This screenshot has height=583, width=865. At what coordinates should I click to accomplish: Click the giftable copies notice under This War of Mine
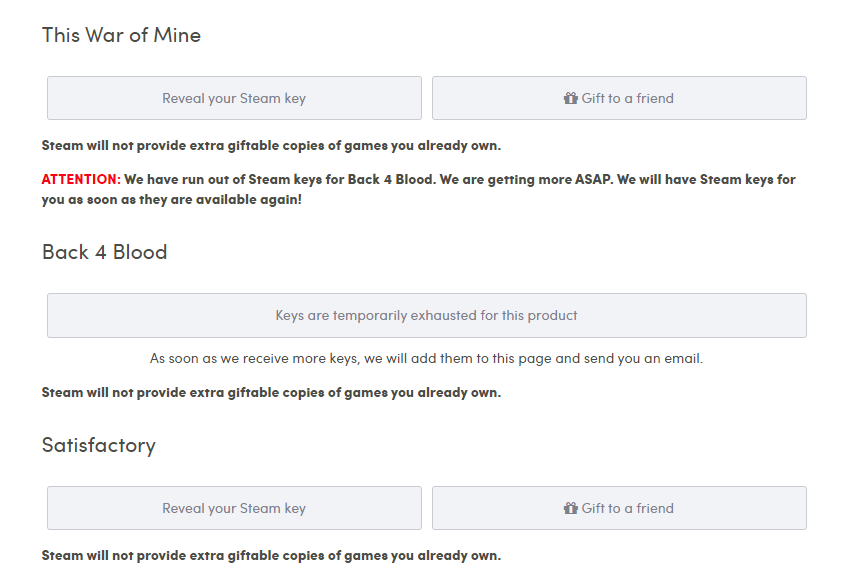[271, 146]
